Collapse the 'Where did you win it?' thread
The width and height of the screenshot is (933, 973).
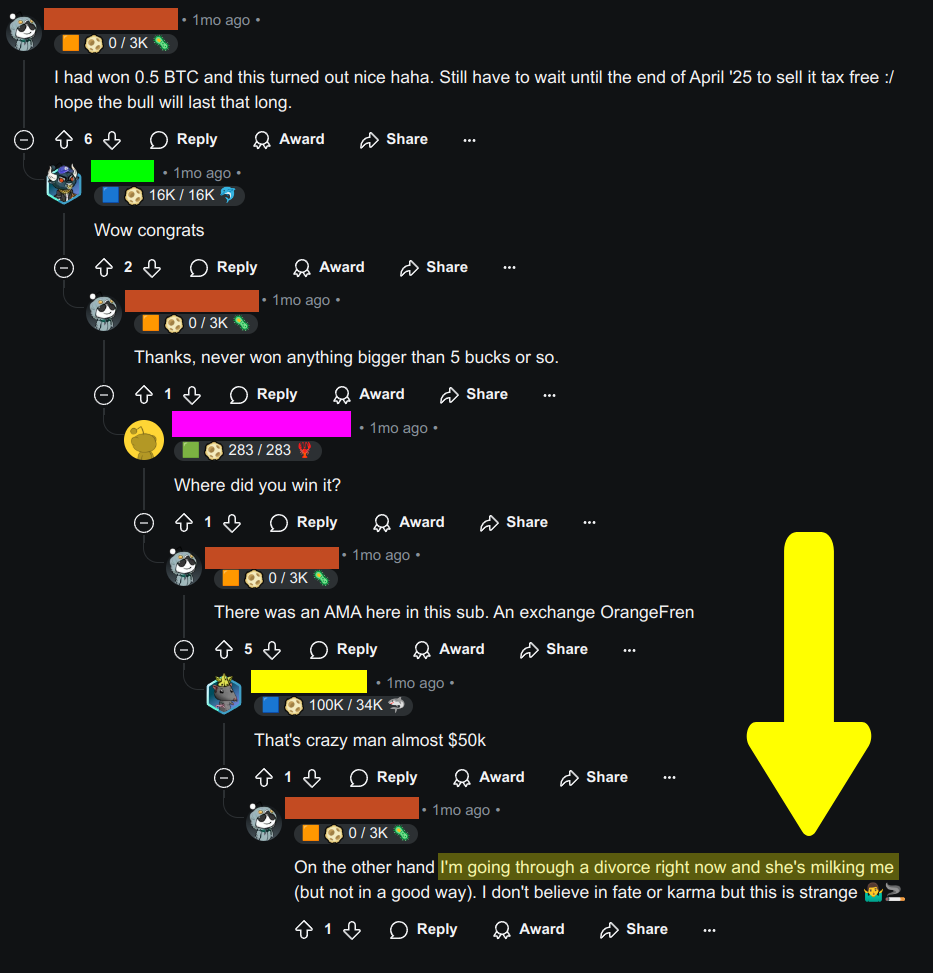coord(144,522)
